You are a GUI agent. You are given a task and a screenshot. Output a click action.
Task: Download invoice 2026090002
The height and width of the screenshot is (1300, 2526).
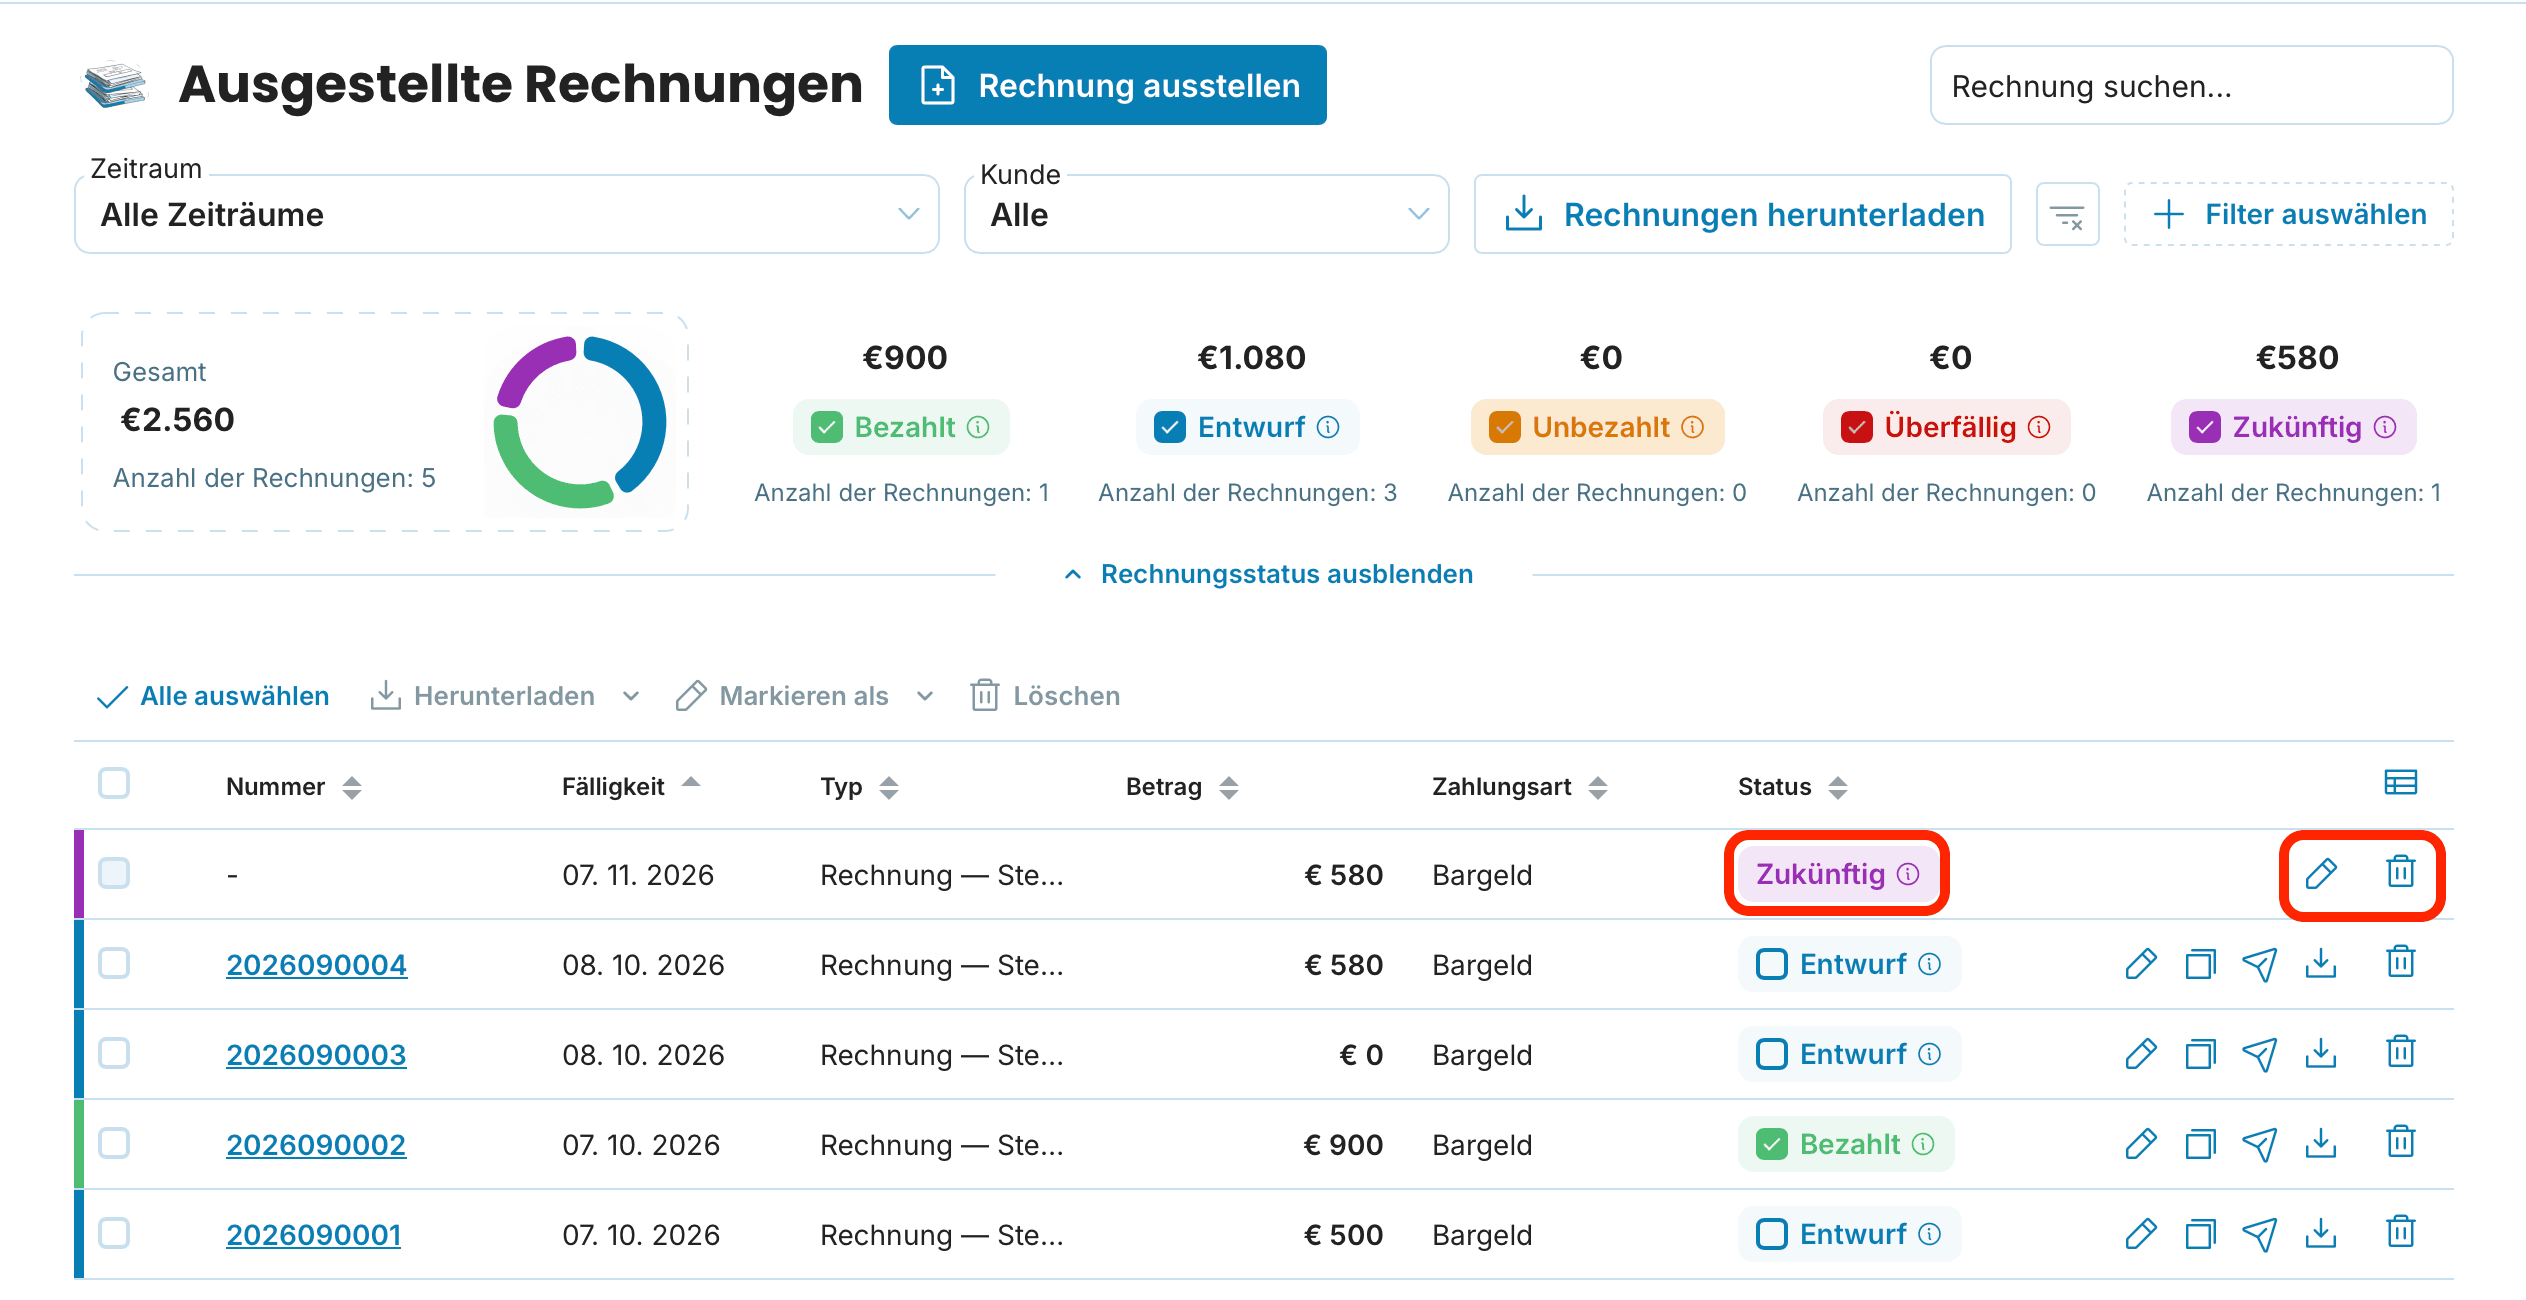pos(2321,1143)
